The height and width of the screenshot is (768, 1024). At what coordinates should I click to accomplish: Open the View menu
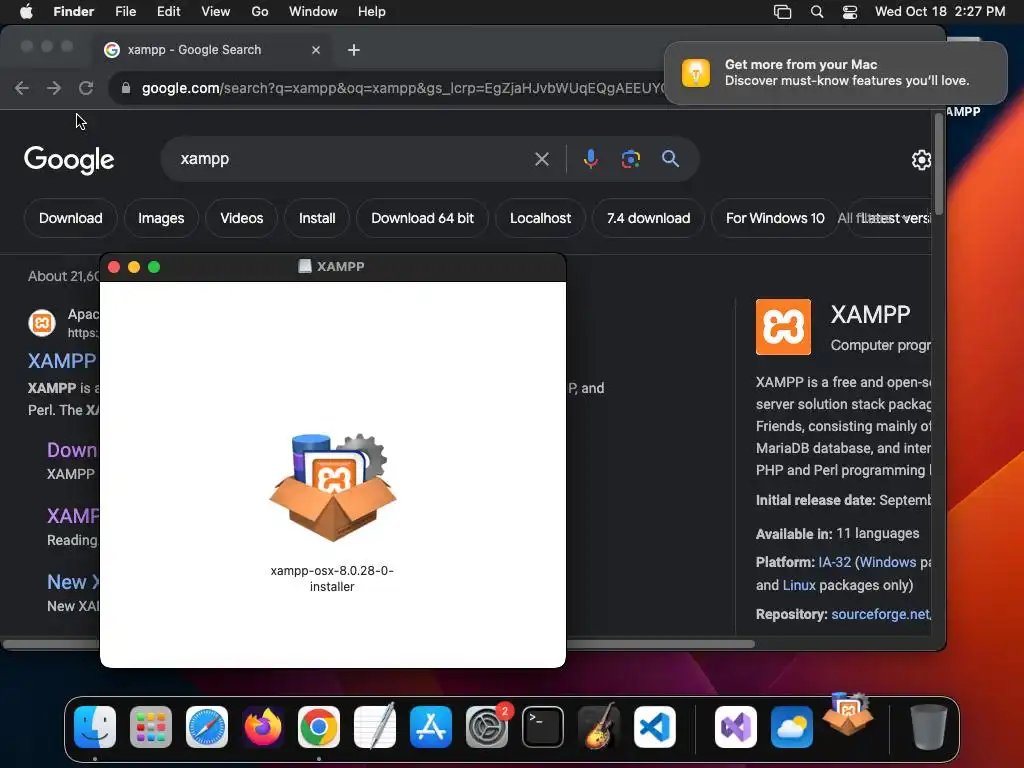(x=216, y=11)
